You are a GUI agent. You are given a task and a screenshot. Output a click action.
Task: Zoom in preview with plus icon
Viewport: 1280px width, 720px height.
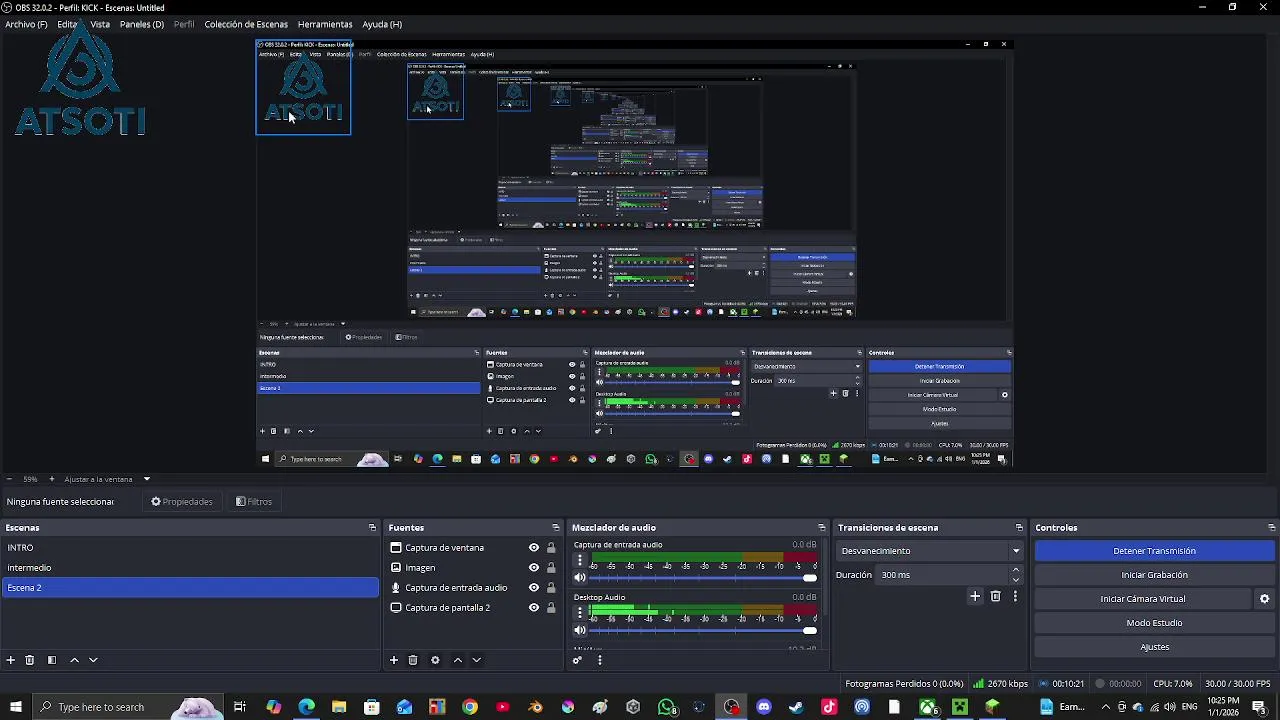[52, 479]
